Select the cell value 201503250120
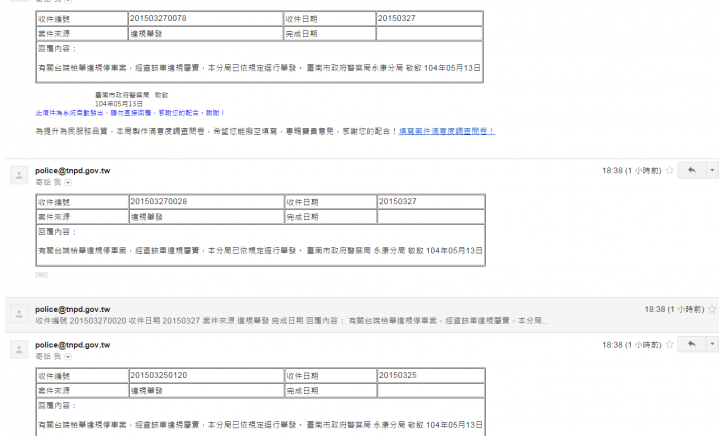 pyautogui.click(x=158, y=375)
